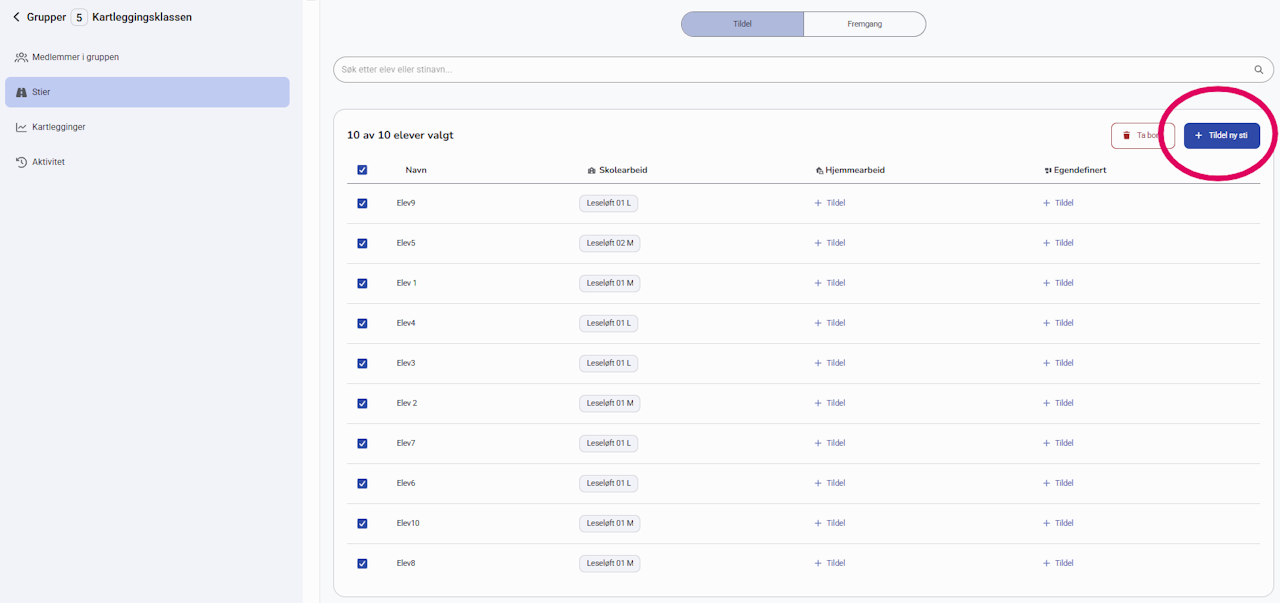Uncheck the checkbox for Elev8
This screenshot has height=603, width=1280.
[362, 563]
